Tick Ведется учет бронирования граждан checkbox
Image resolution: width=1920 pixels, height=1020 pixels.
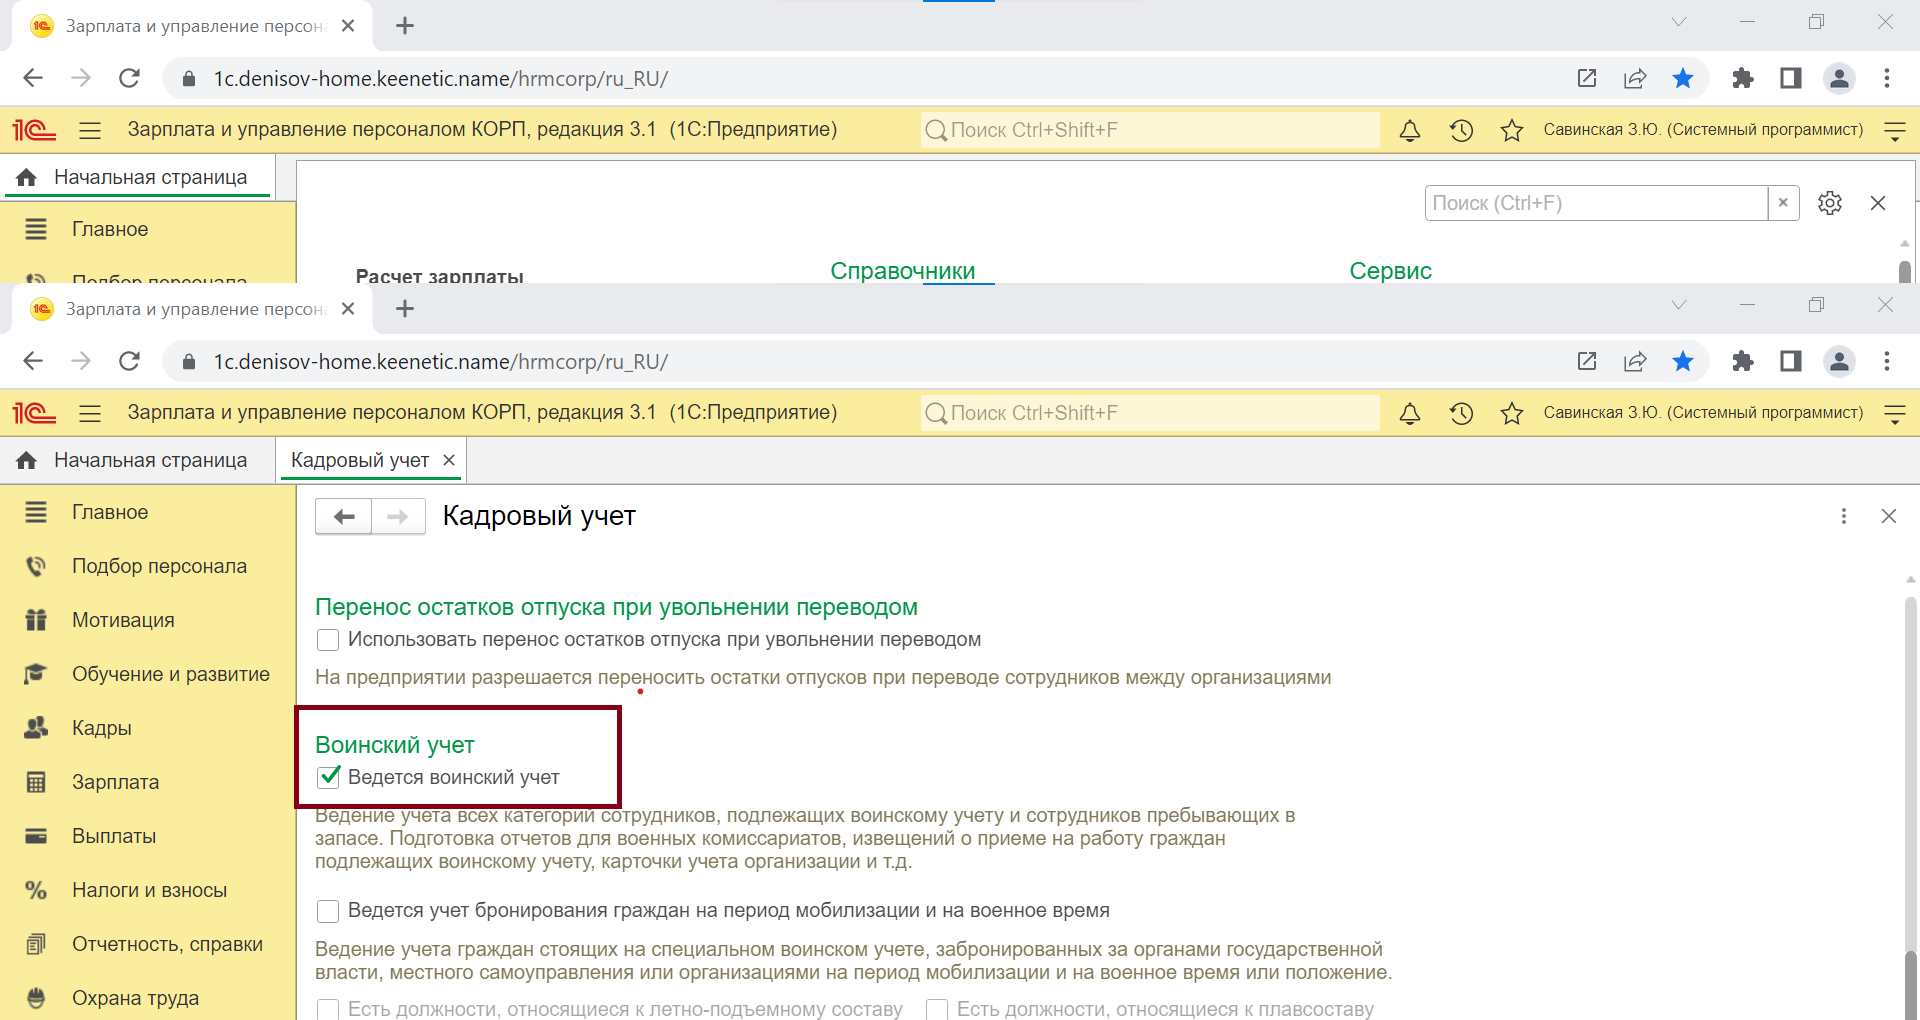click(328, 911)
